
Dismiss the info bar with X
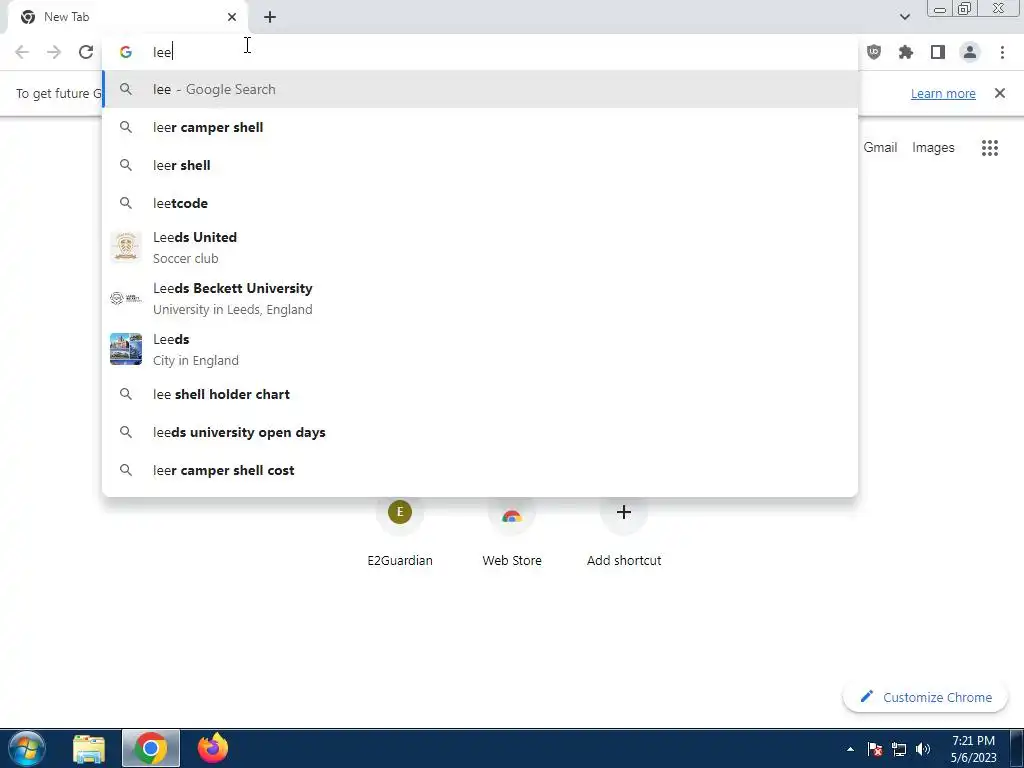[1000, 93]
